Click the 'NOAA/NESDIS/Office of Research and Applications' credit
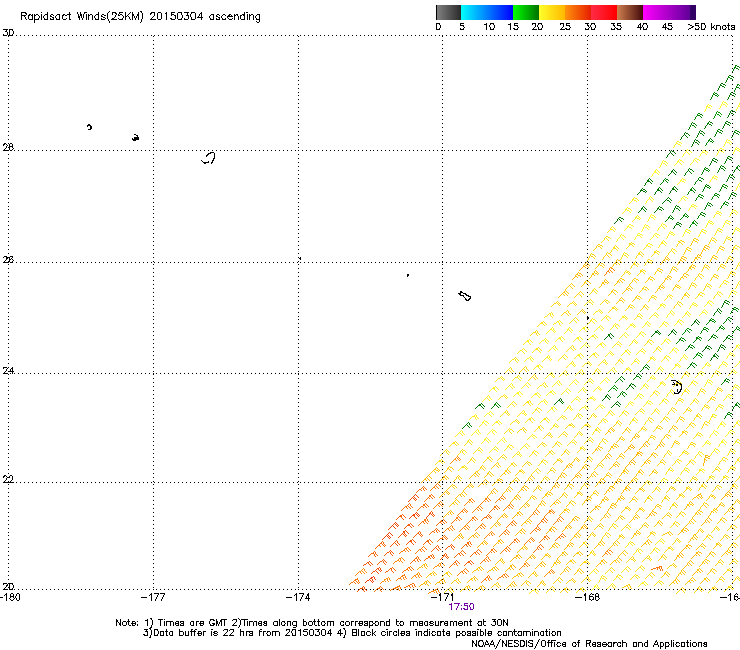 pos(589,644)
